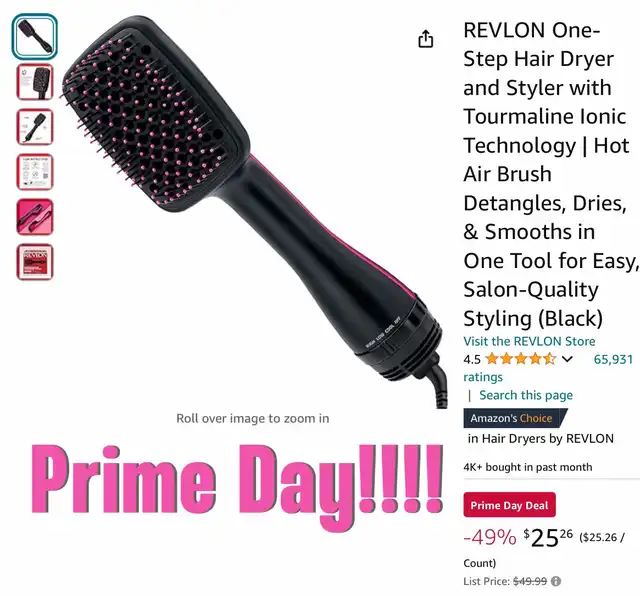Screen dimensions: 640x596
Task: Select the fifth pink brush thumbnail
Action: [x=35, y=217]
